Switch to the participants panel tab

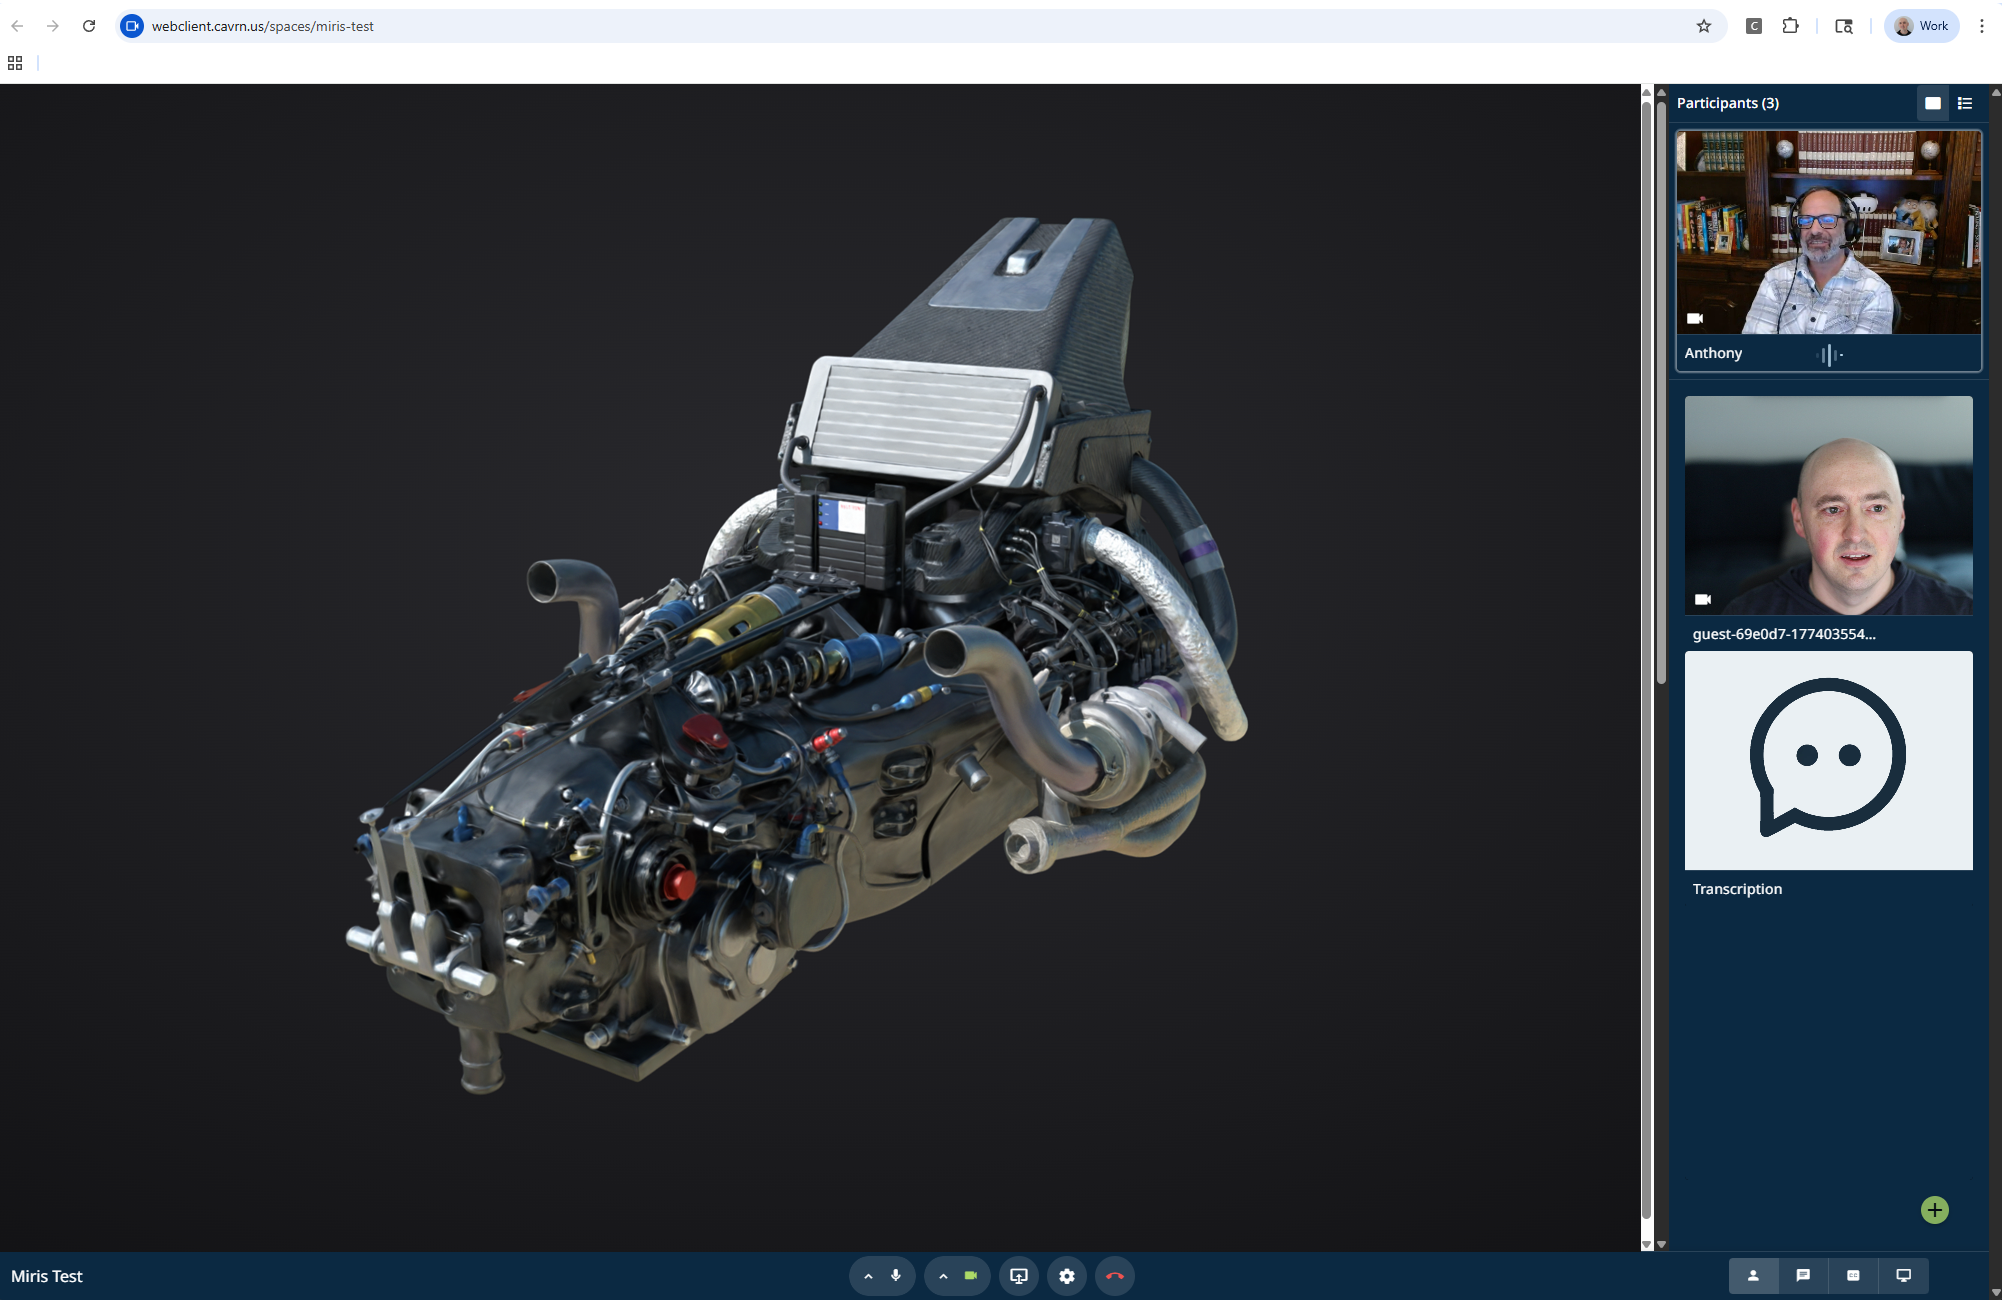(x=1753, y=1276)
